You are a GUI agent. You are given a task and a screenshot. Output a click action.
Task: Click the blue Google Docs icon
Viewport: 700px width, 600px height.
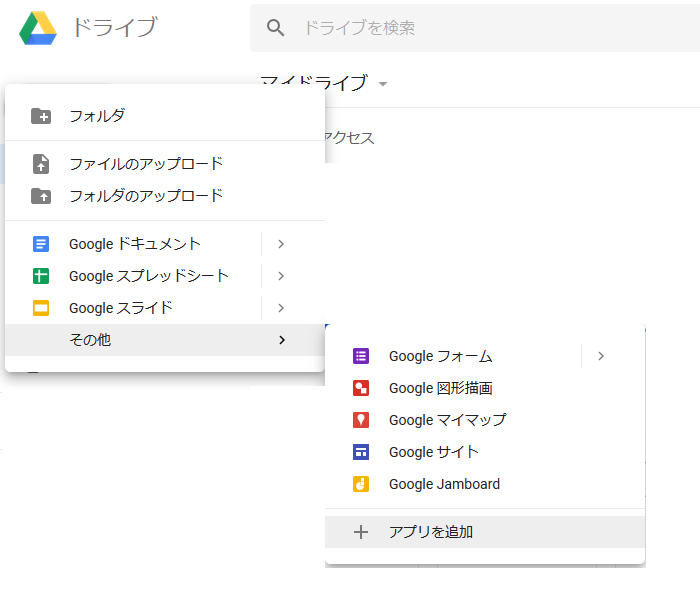(x=41, y=244)
